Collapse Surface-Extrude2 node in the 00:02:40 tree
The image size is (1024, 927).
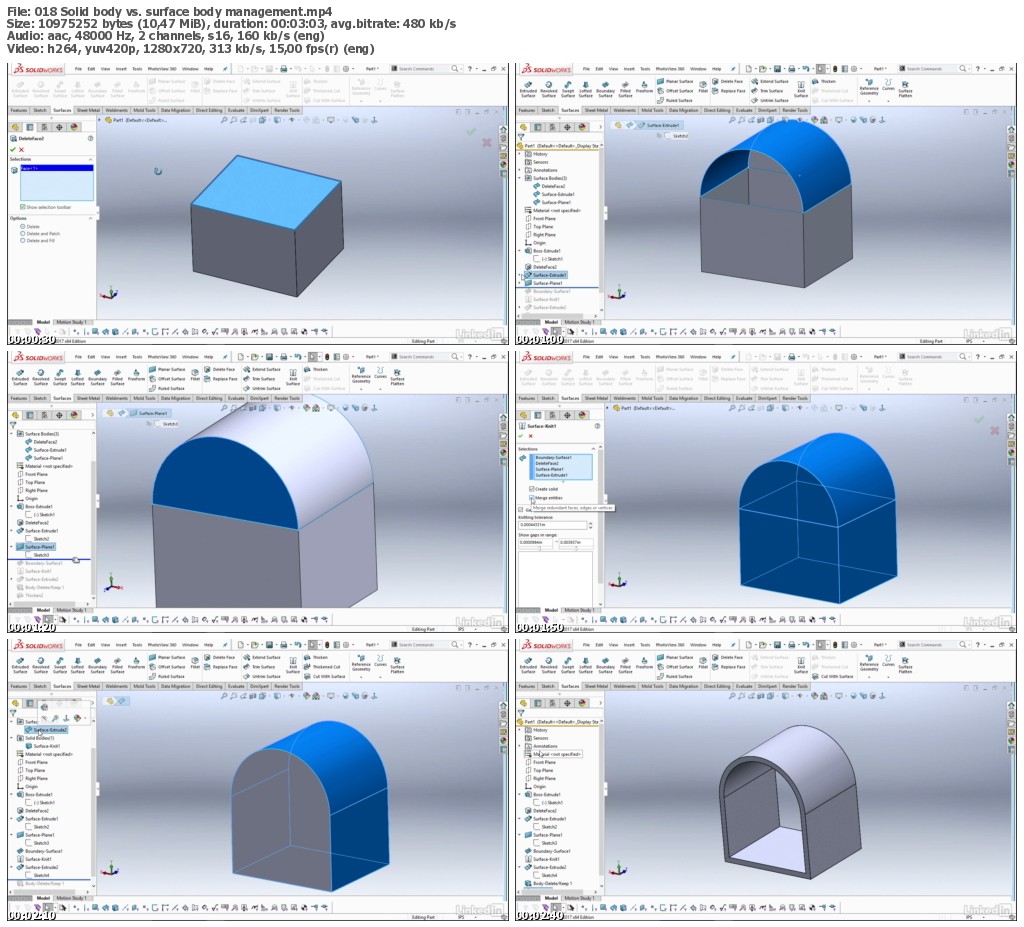[520, 867]
